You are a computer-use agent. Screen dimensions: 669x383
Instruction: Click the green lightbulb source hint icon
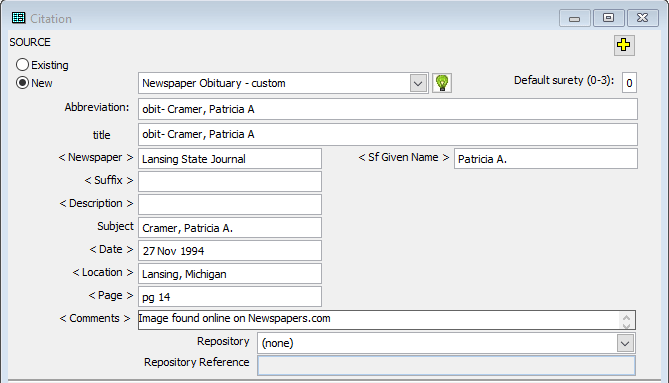[x=442, y=83]
